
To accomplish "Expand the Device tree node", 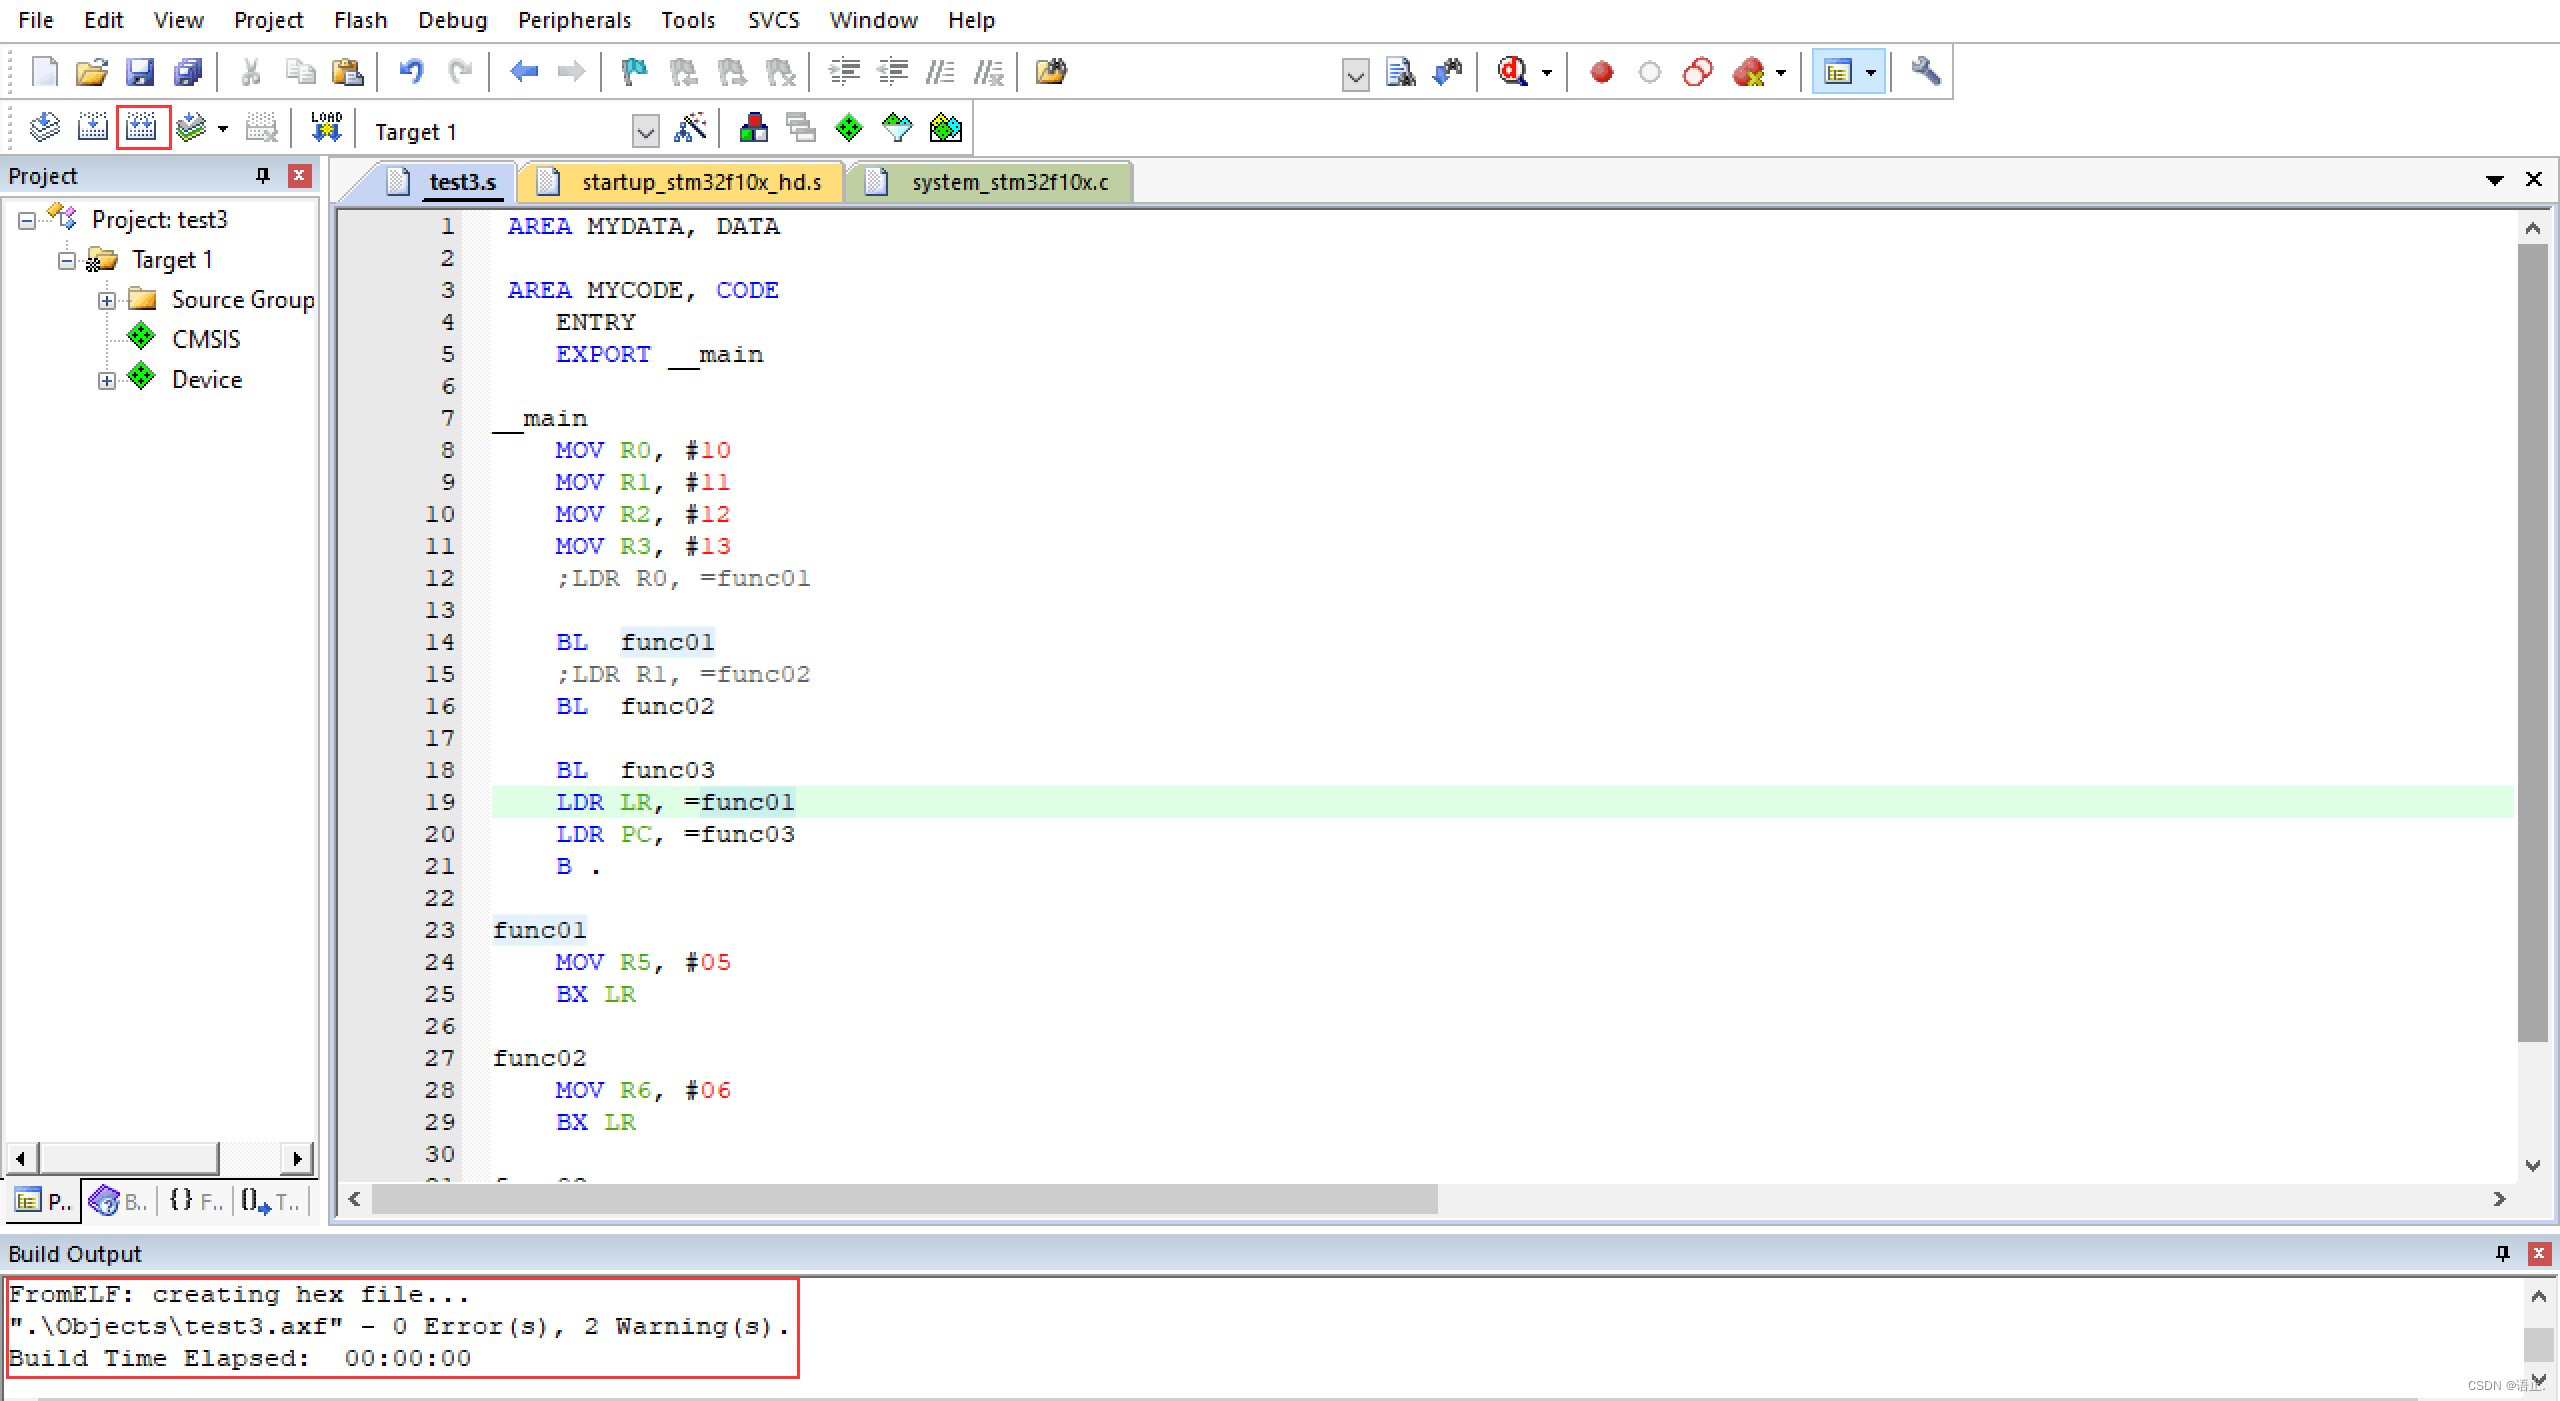I will [107, 380].
